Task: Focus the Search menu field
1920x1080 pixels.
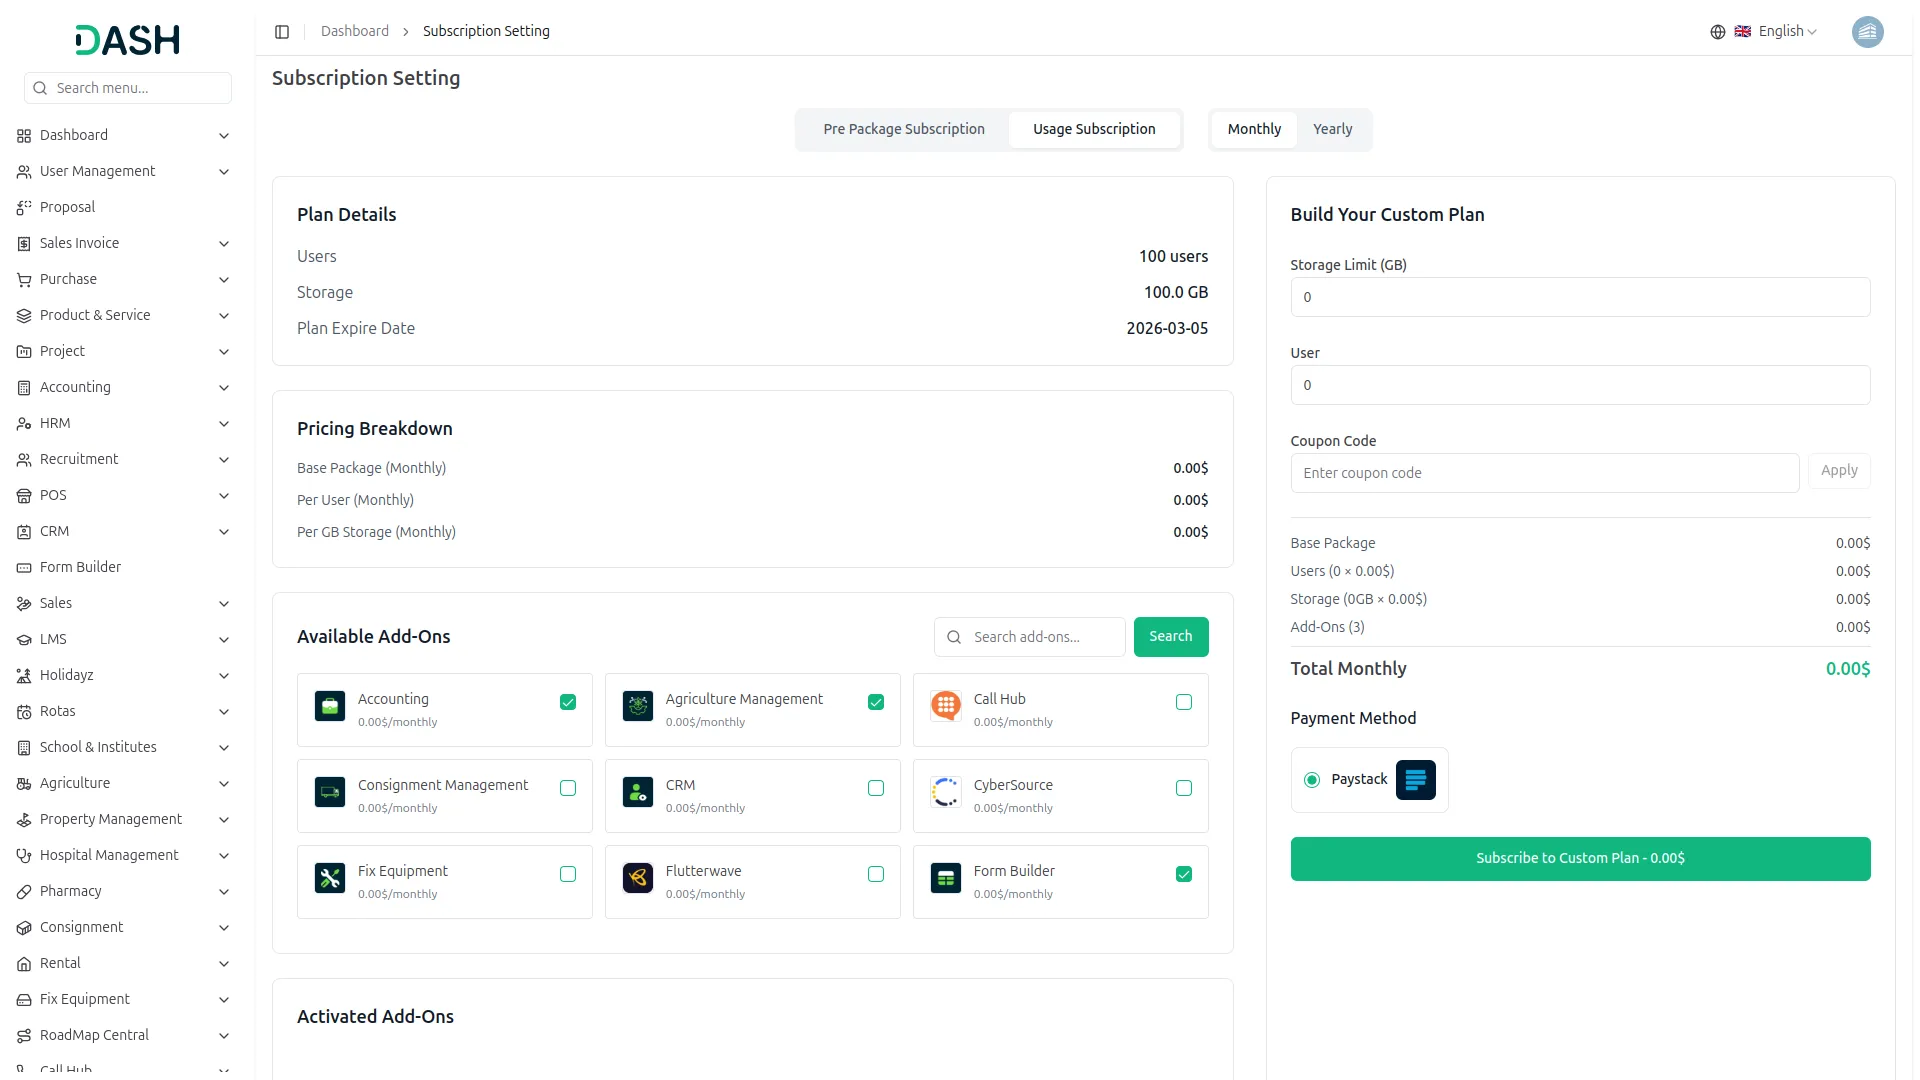Action: 128,88
